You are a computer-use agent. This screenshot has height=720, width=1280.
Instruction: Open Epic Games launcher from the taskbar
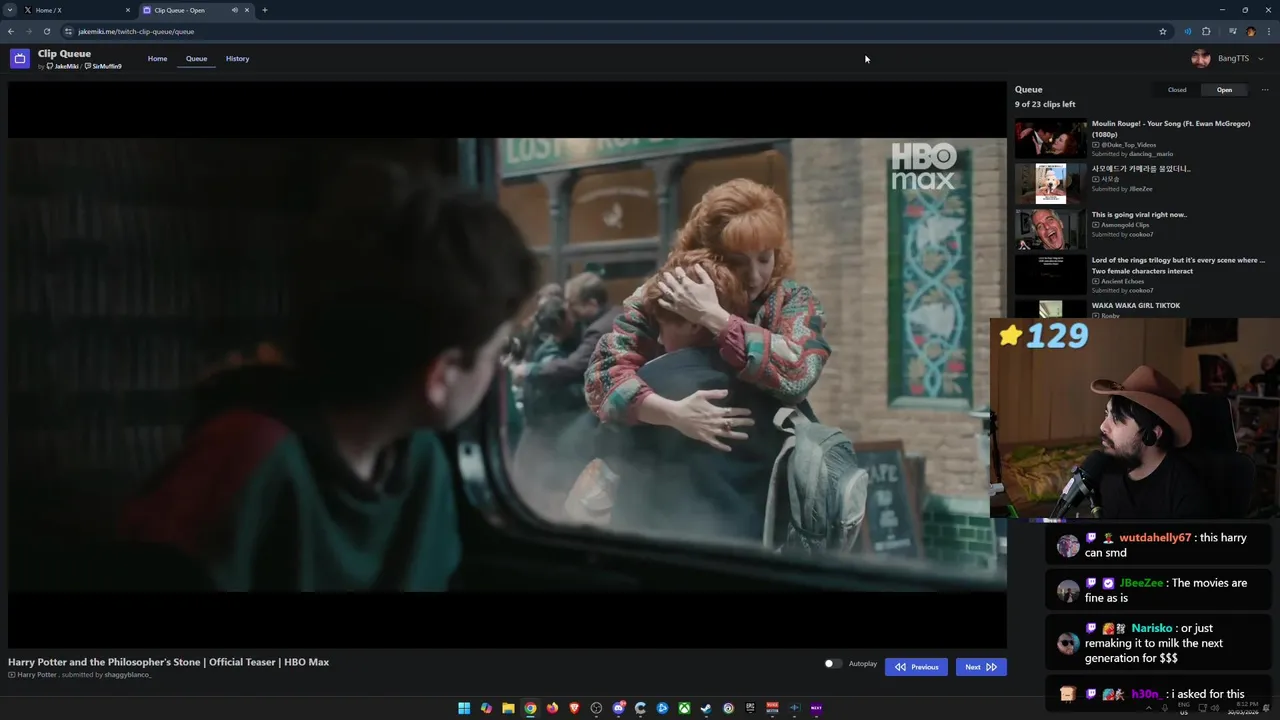750,708
